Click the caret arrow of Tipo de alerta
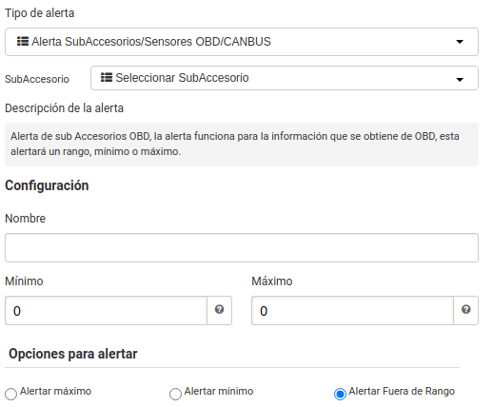This screenshot has height=407, width=493. 460,42
